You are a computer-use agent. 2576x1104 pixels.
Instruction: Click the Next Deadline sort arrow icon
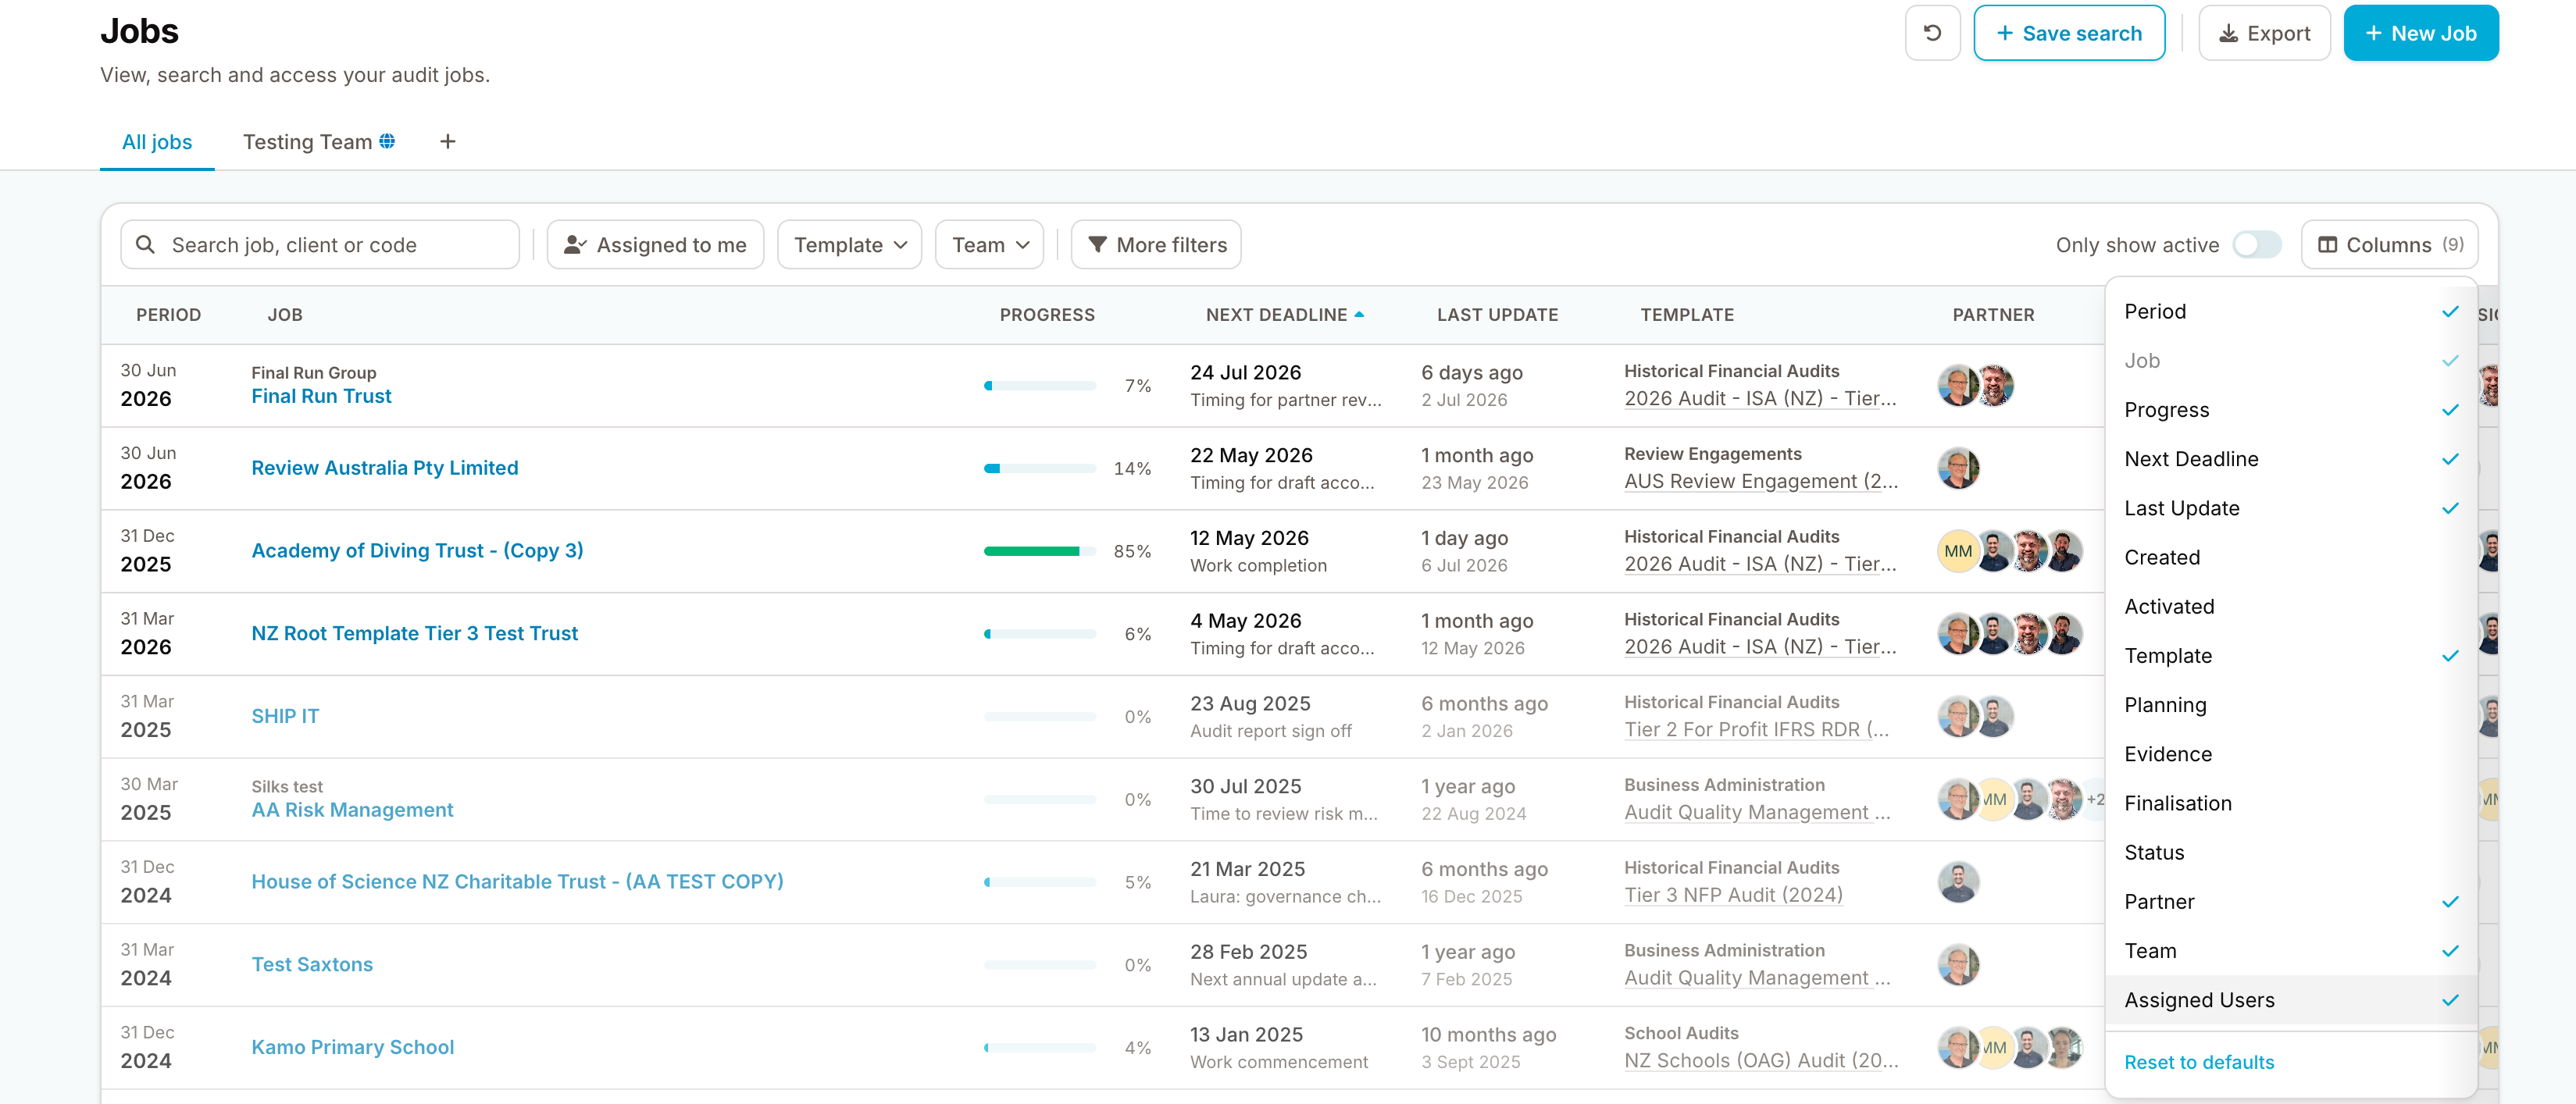(1359, 314)
